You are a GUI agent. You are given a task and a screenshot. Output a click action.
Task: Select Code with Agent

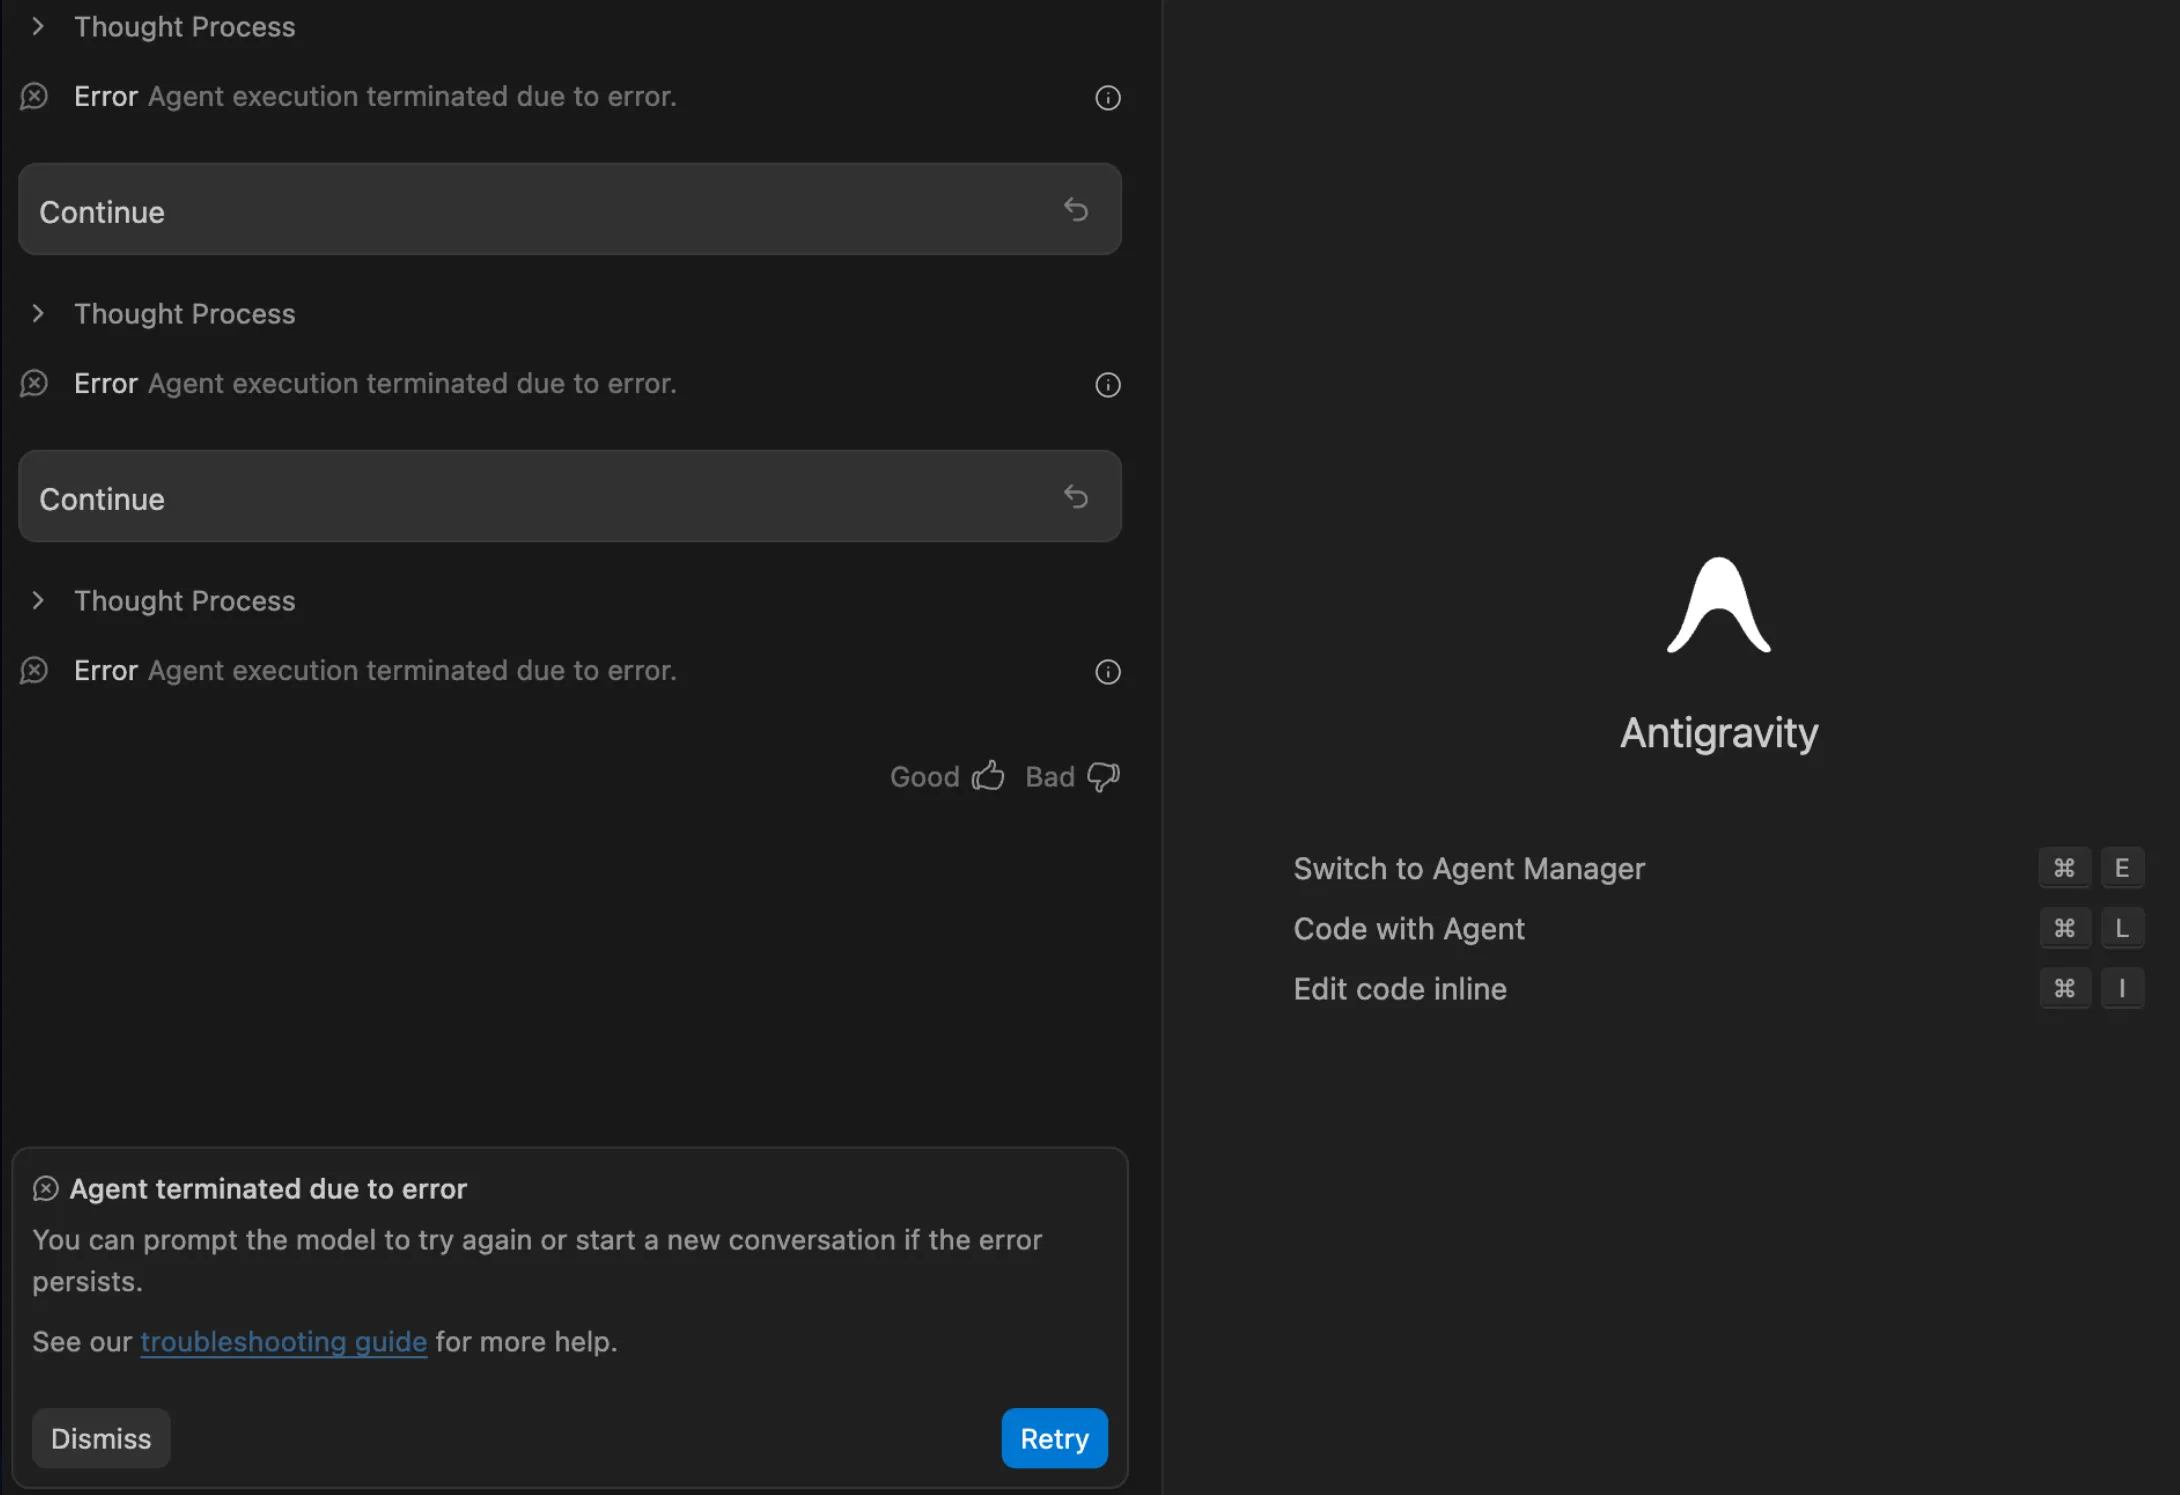click(x=1409, y=928)
